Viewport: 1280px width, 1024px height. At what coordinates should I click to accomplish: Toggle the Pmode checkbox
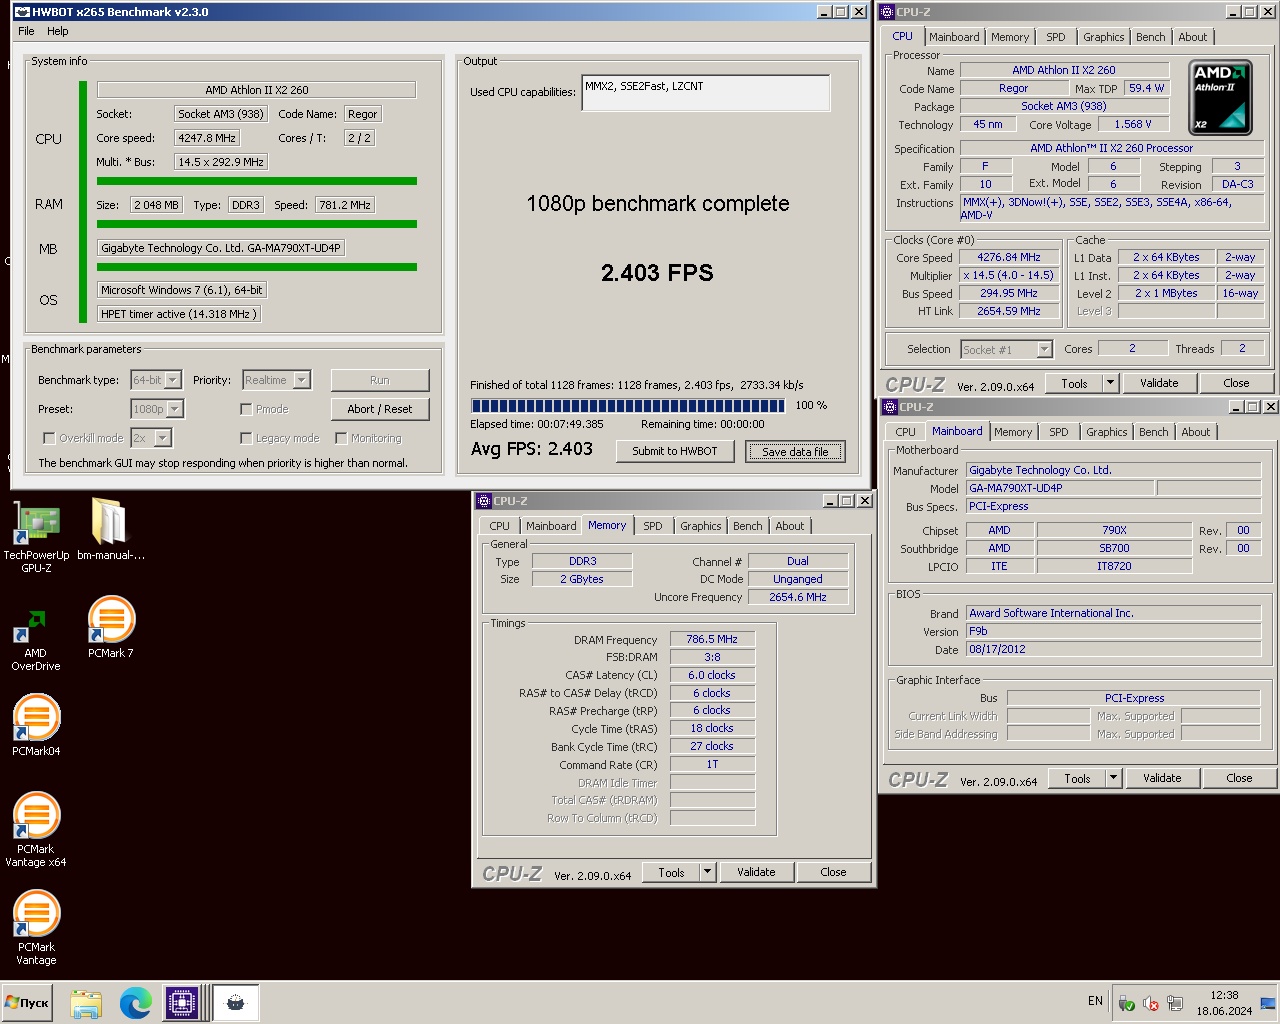point(246,409)
